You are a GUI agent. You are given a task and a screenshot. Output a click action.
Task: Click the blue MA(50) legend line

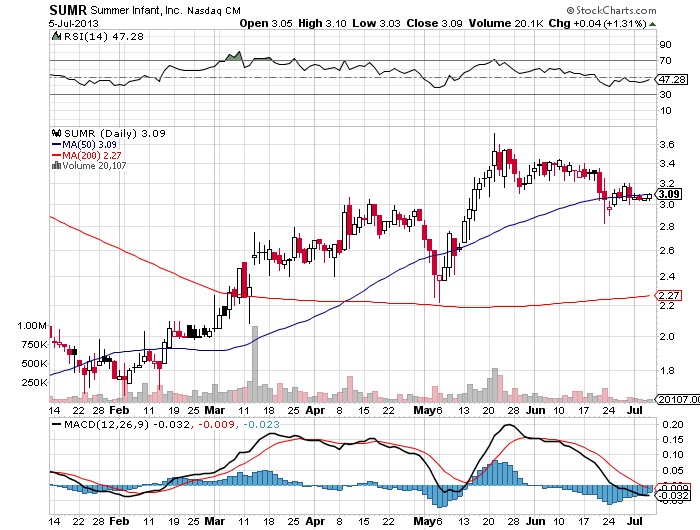pyautogui.click(x=57, y=144)
